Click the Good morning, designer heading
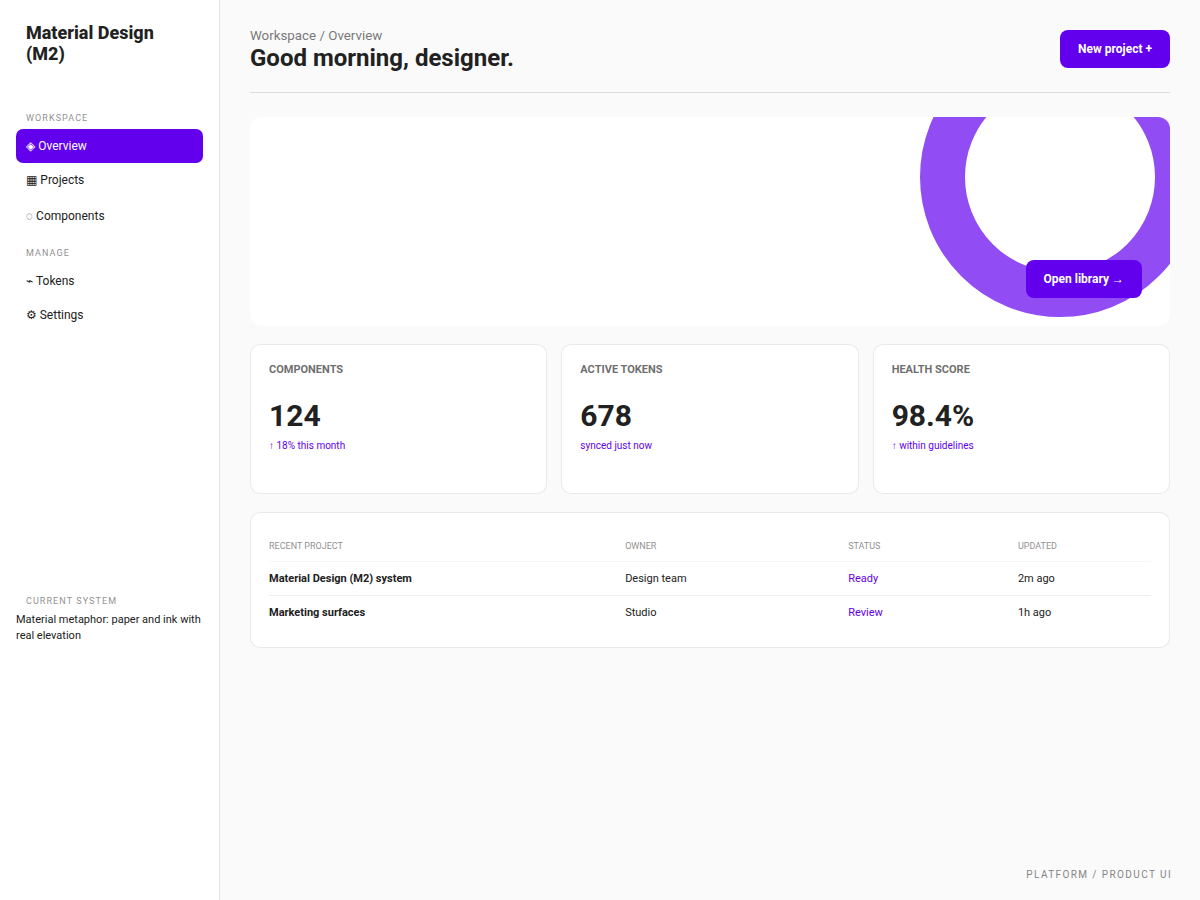This screenshot has width=1200, height=900. [381, 58]
